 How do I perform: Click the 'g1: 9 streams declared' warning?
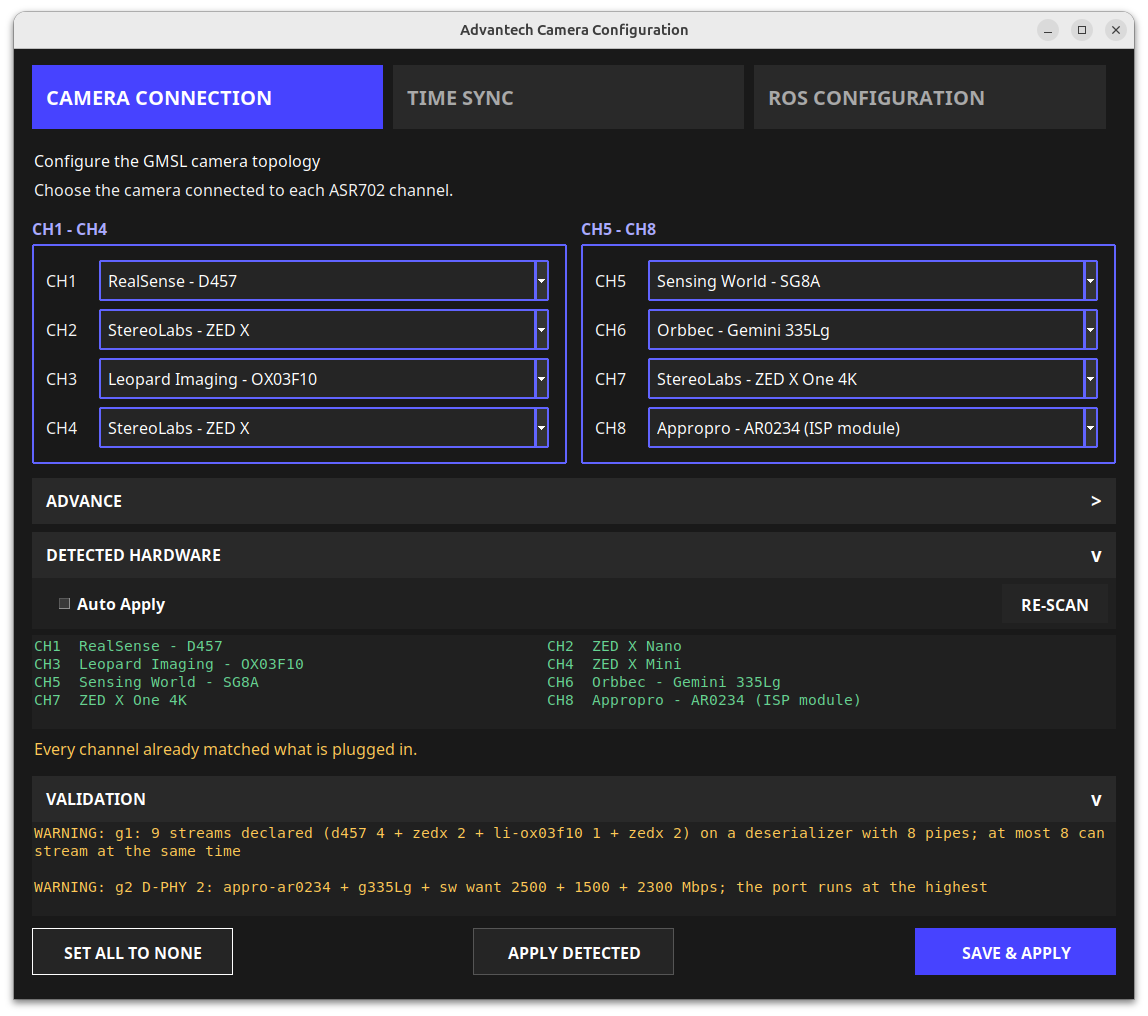[570, 843]
